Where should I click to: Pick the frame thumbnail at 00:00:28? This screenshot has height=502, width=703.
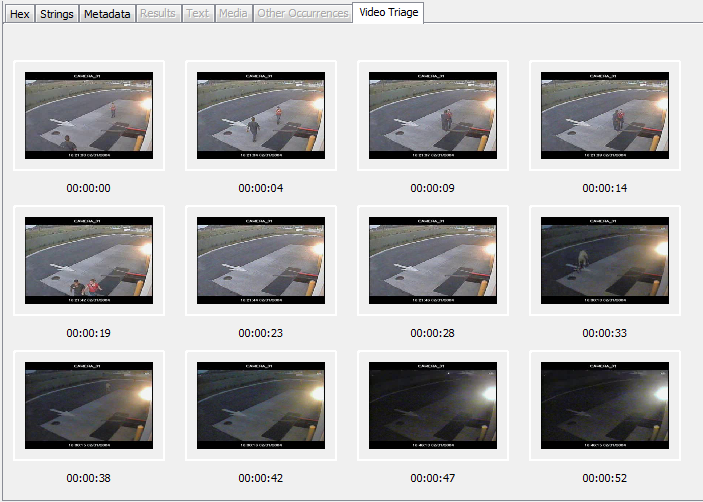point(433,260)
